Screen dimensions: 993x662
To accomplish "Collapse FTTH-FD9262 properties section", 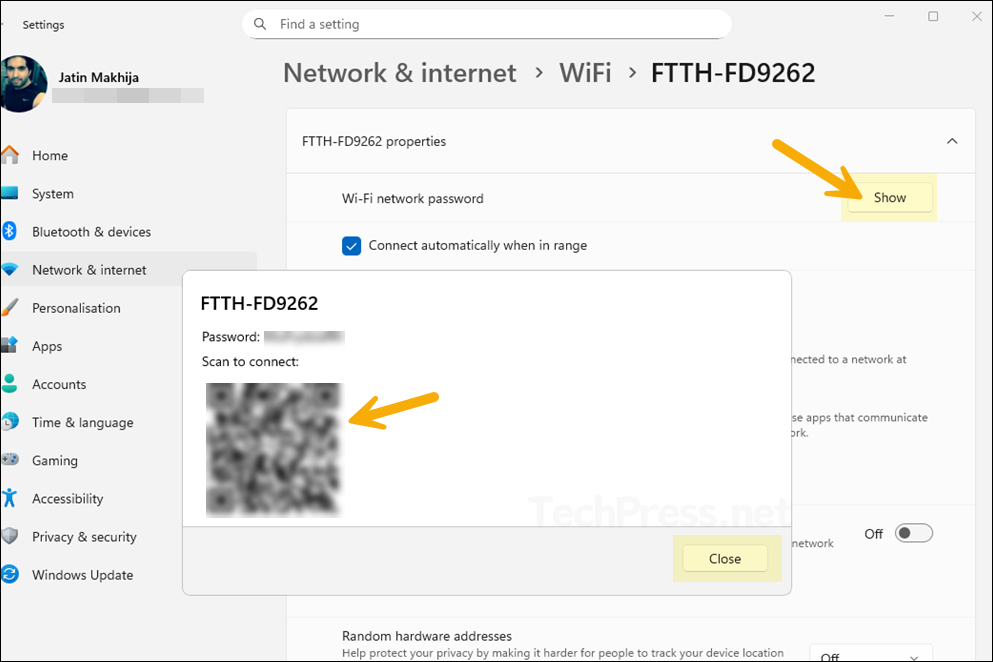I will (952, 141).
